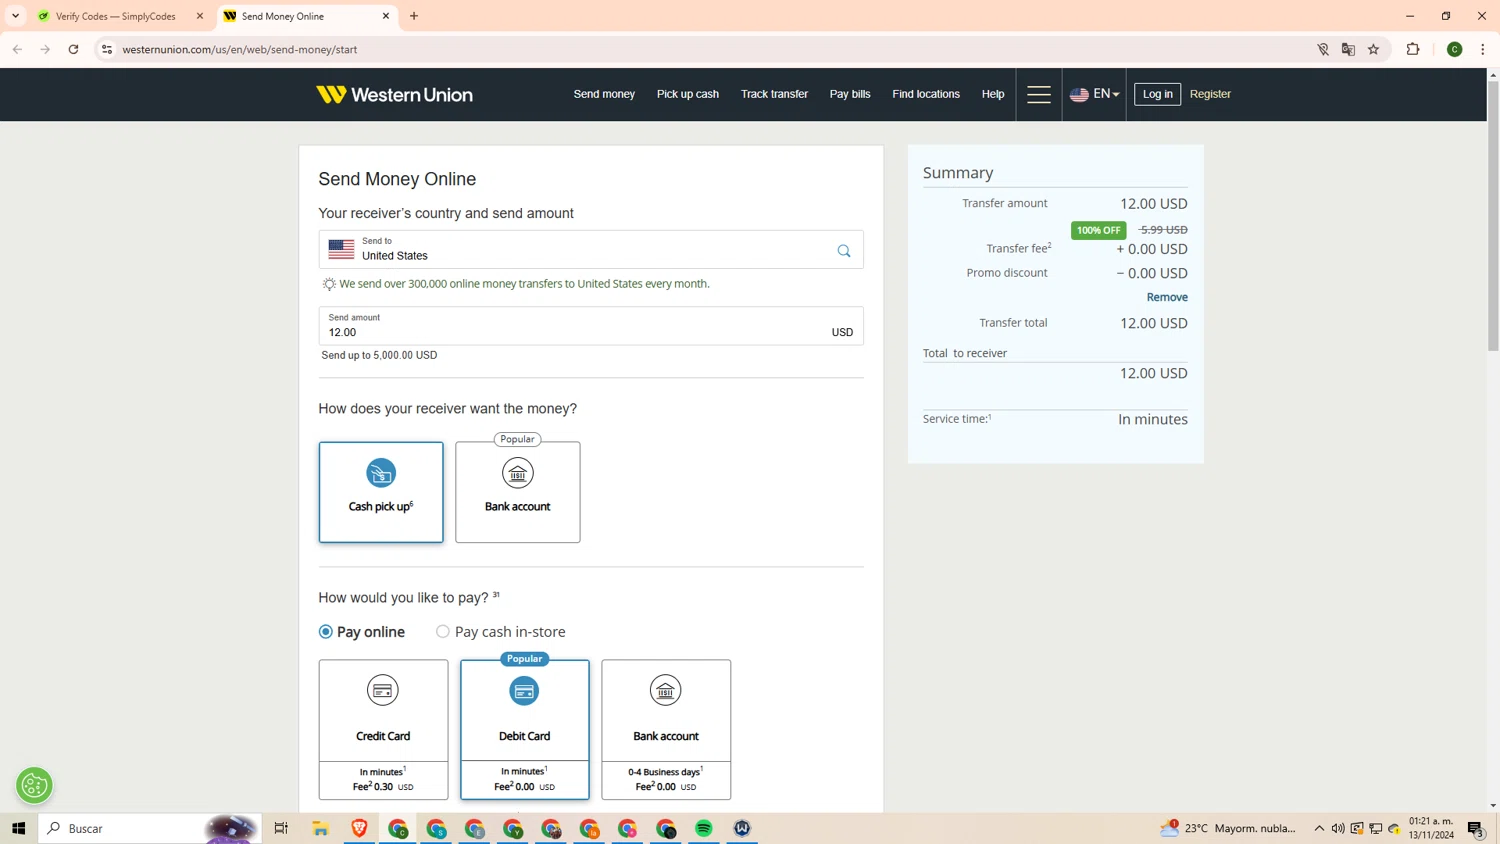Click the browser address bar URL
Screen dimensions: 1500x844
click(x=240, y=49)
